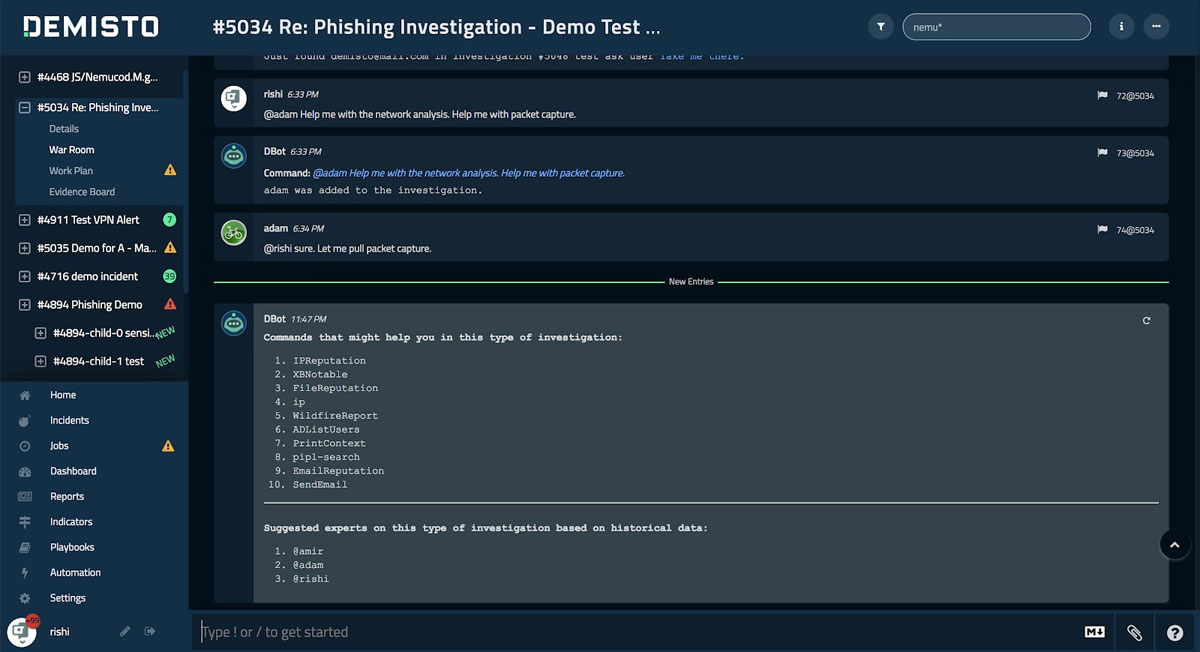The height and width of the screenshot is (652, 1200).
Task: Open Settings in sidebar
Action: coord(67,598)
